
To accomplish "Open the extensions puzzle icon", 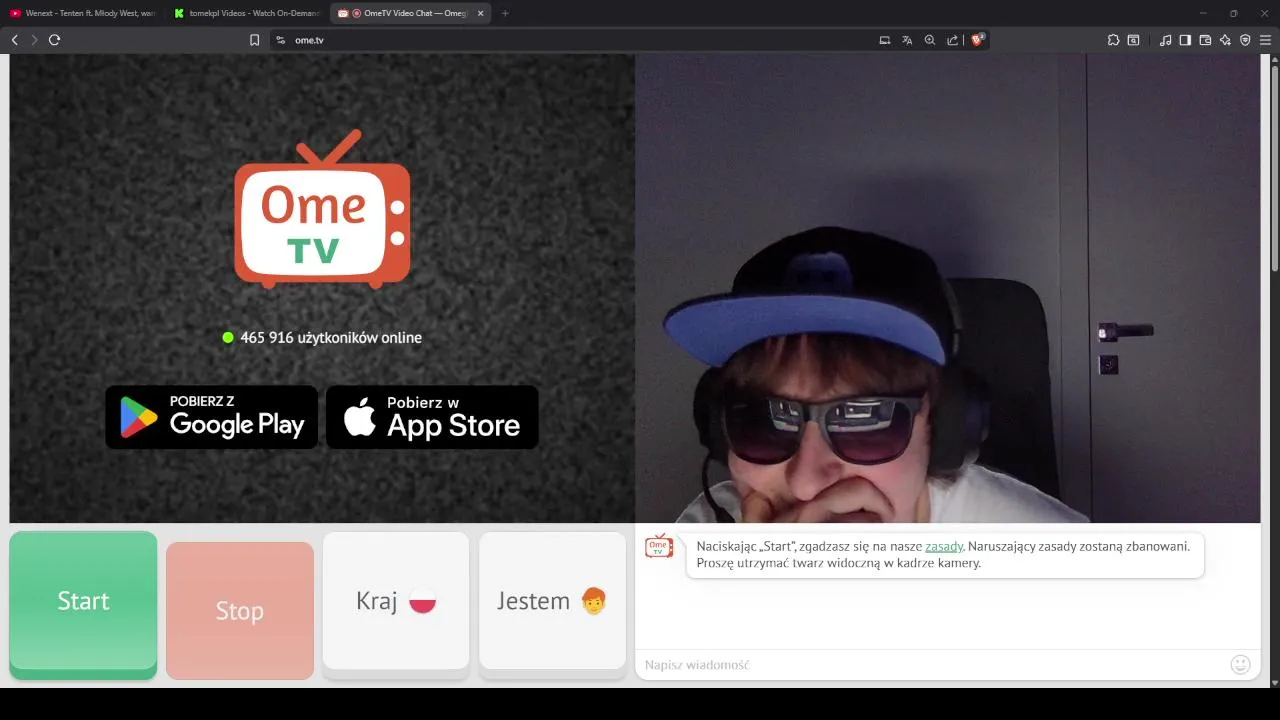I will click(1113, 40).
